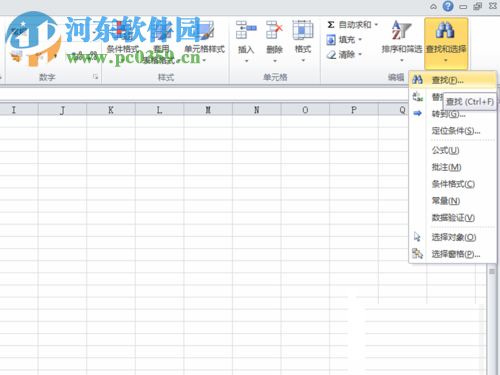Click the blue Go To arrow icon
Viewport: 500px width, 375px height.
point(417,113)
